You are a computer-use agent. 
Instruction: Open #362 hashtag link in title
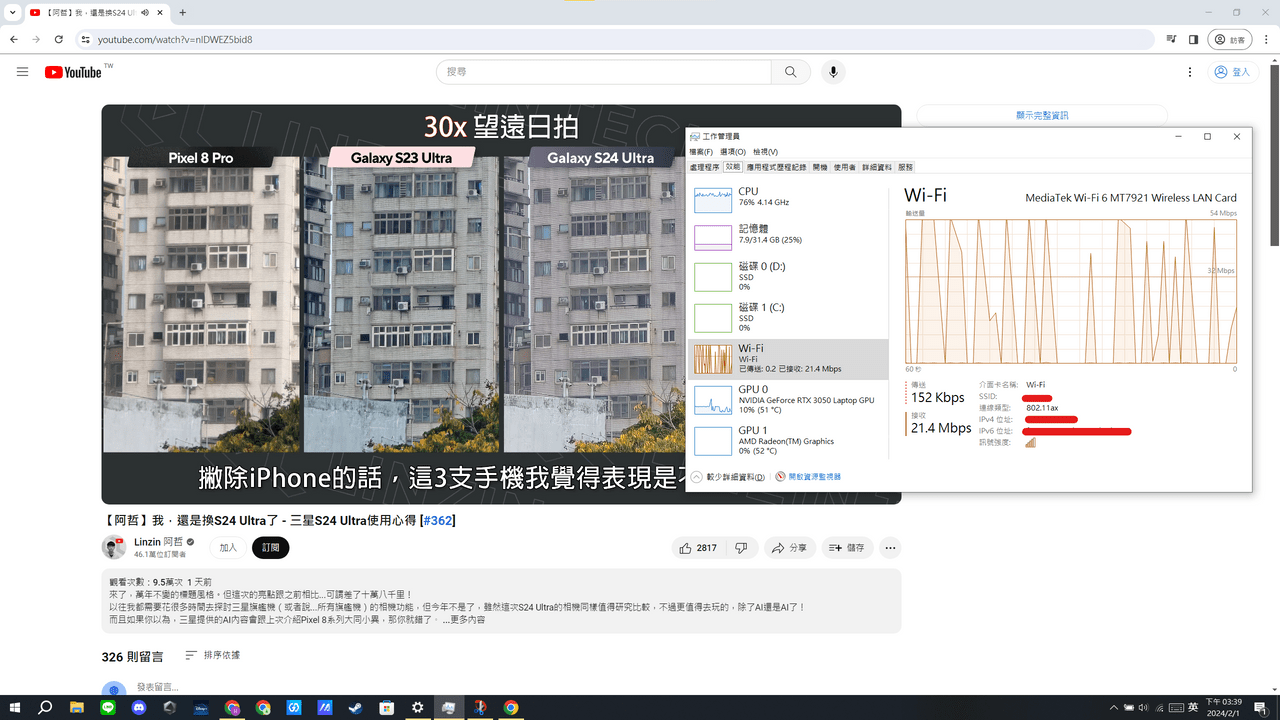pos(438,521)
